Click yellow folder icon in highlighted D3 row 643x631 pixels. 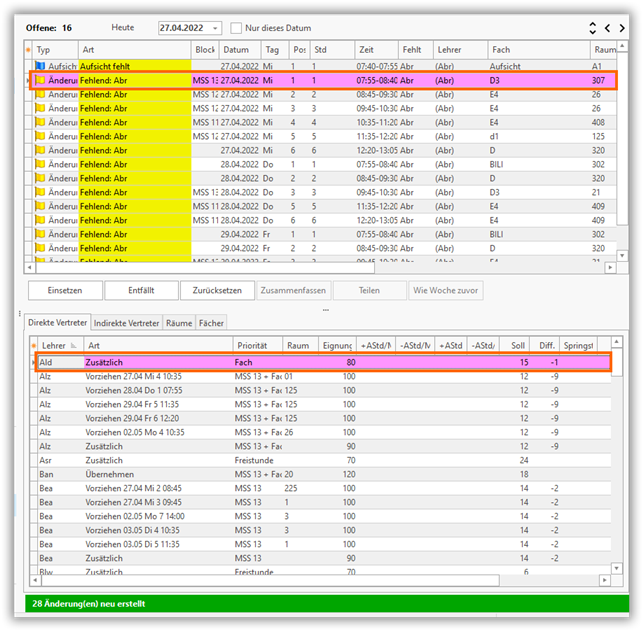41,80
